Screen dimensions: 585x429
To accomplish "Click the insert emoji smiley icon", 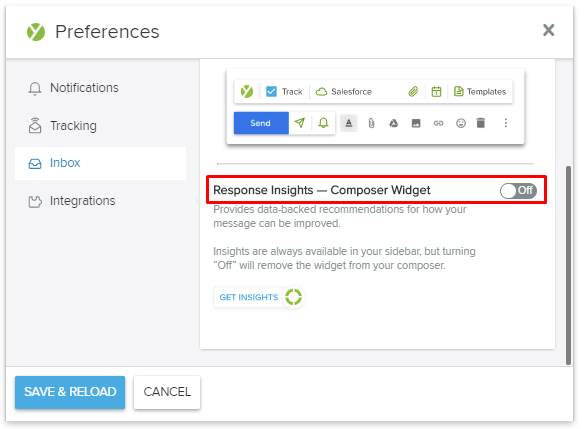I will pos(461,123).
